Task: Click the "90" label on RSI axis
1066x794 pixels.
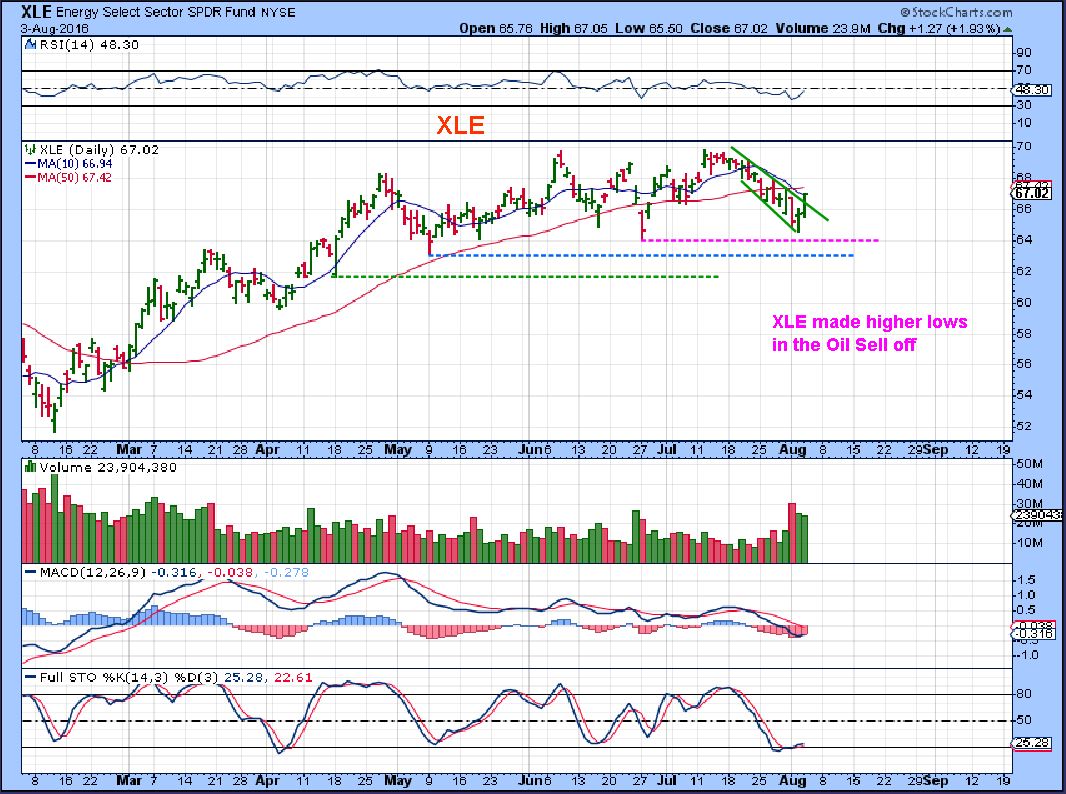Action: tap(1025, 52)
